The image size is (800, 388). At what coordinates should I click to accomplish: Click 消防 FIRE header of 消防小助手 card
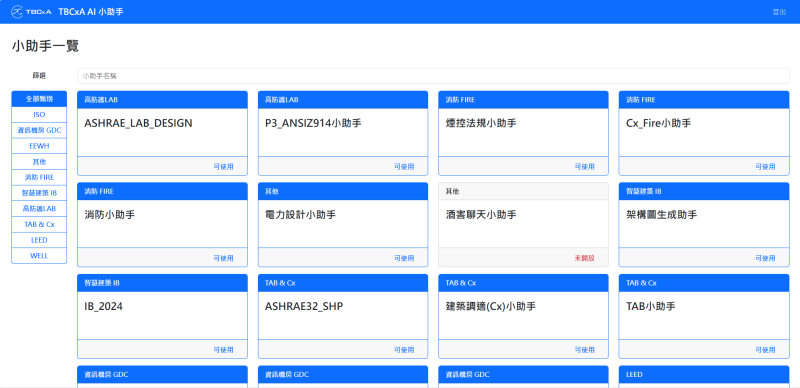point(162,191)
